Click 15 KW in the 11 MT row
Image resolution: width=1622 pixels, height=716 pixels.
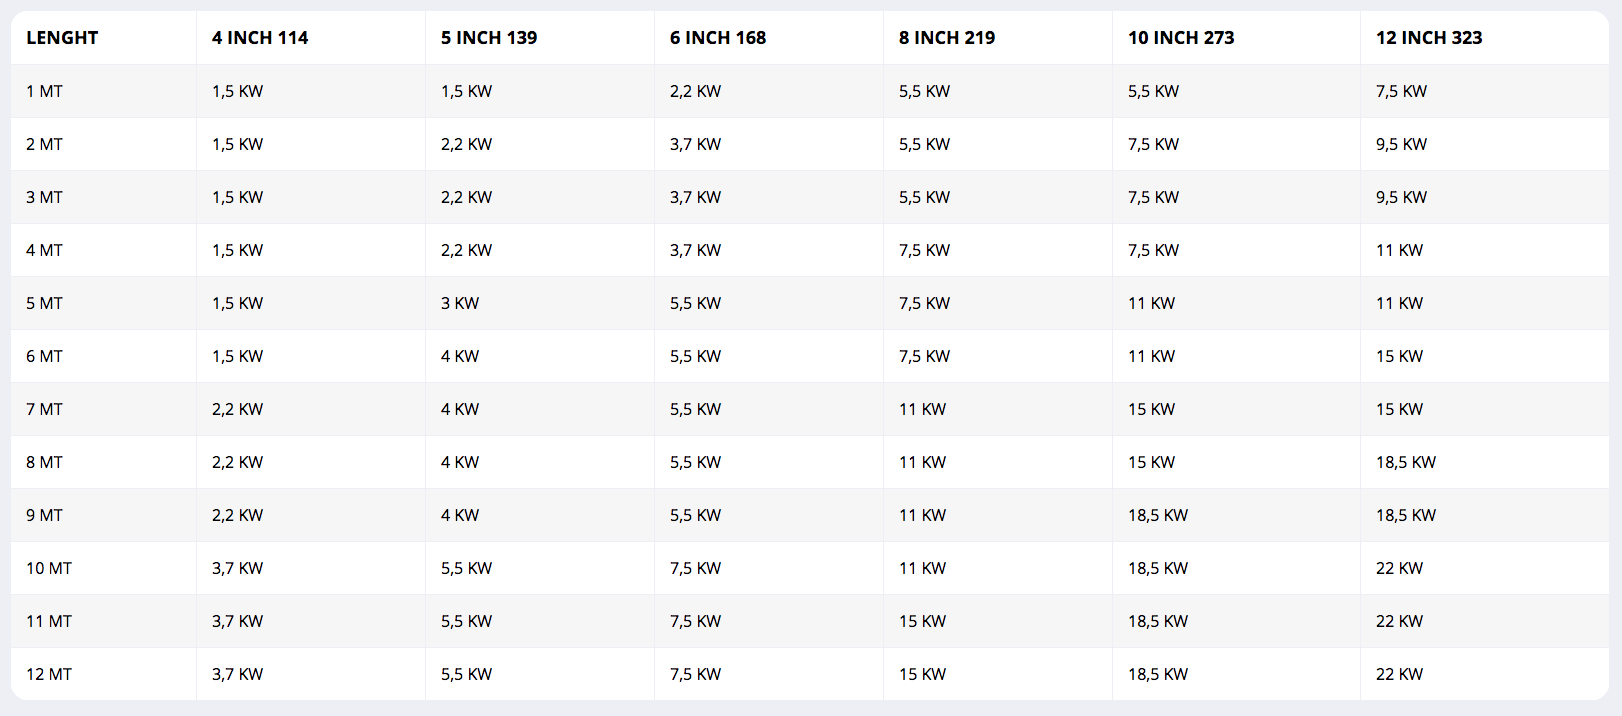922,621
